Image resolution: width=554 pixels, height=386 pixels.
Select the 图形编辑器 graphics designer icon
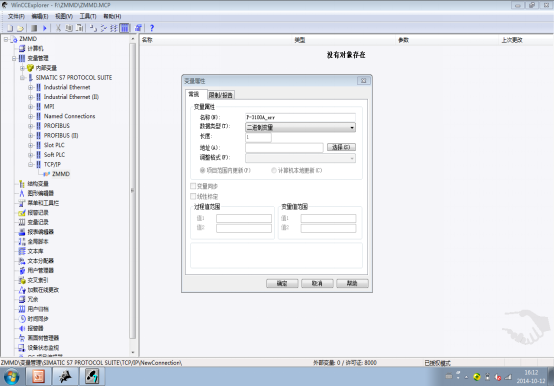pos(22,193)
